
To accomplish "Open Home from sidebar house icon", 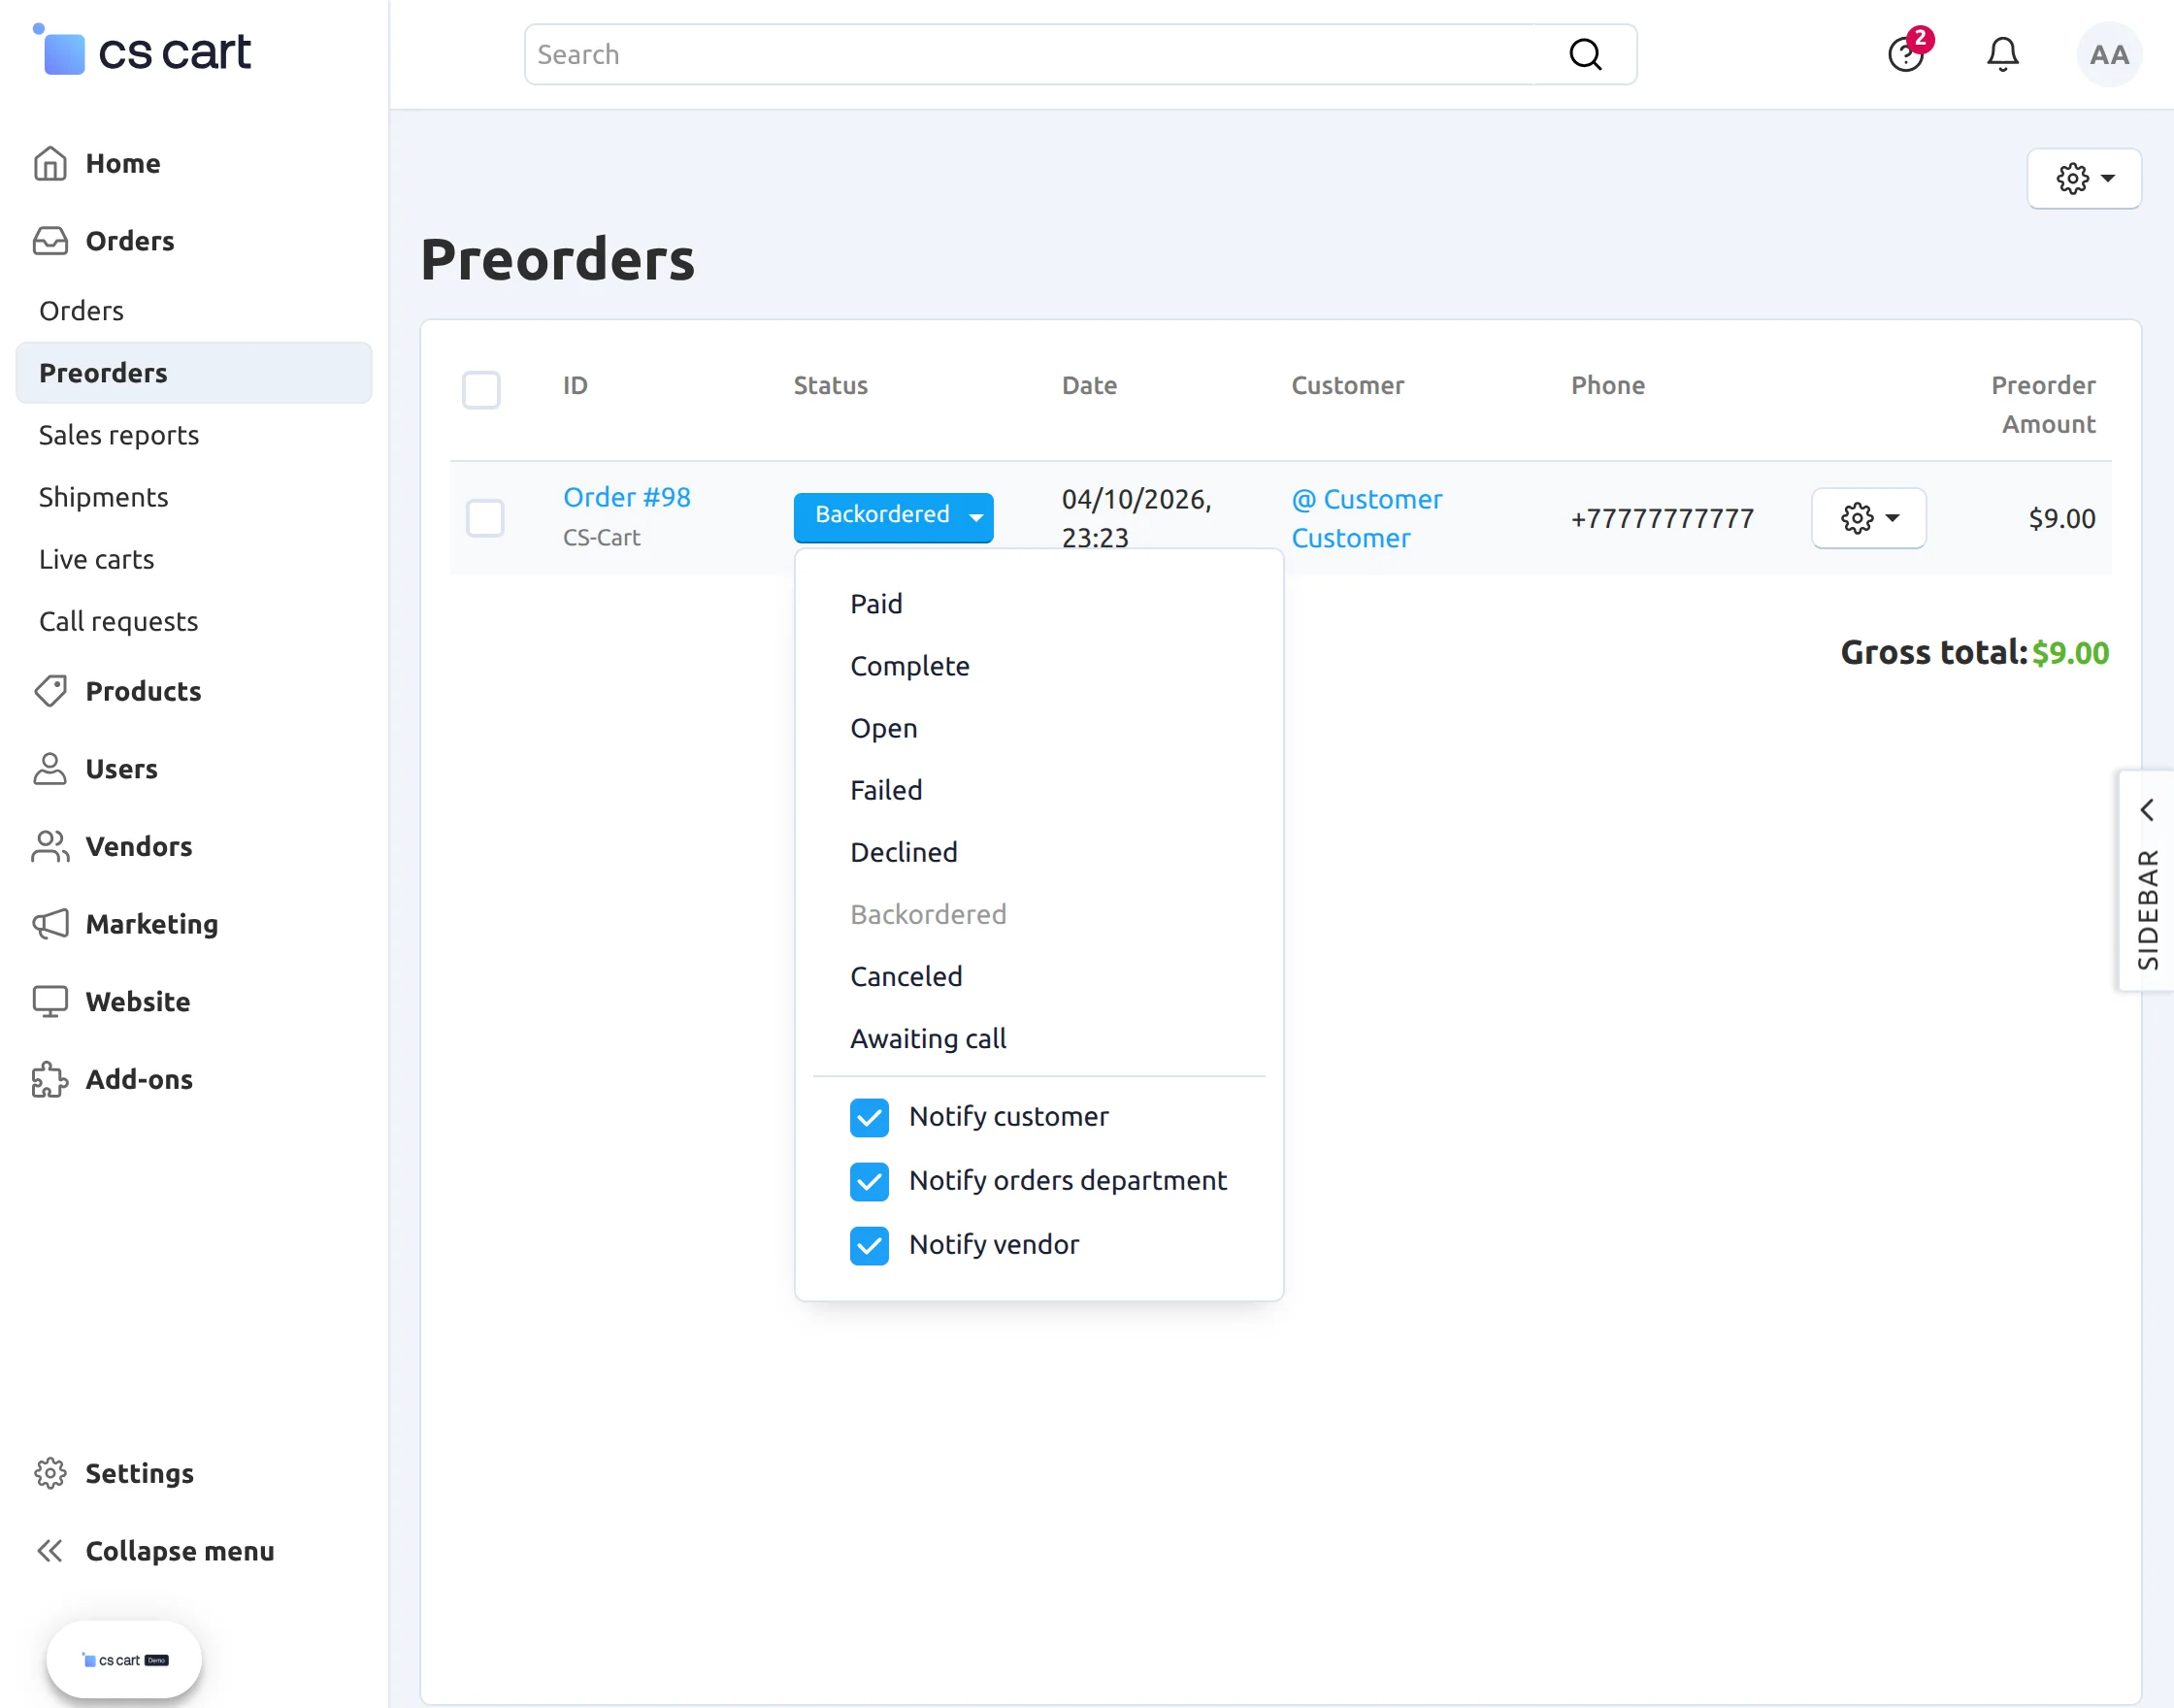I will point(50,163).
